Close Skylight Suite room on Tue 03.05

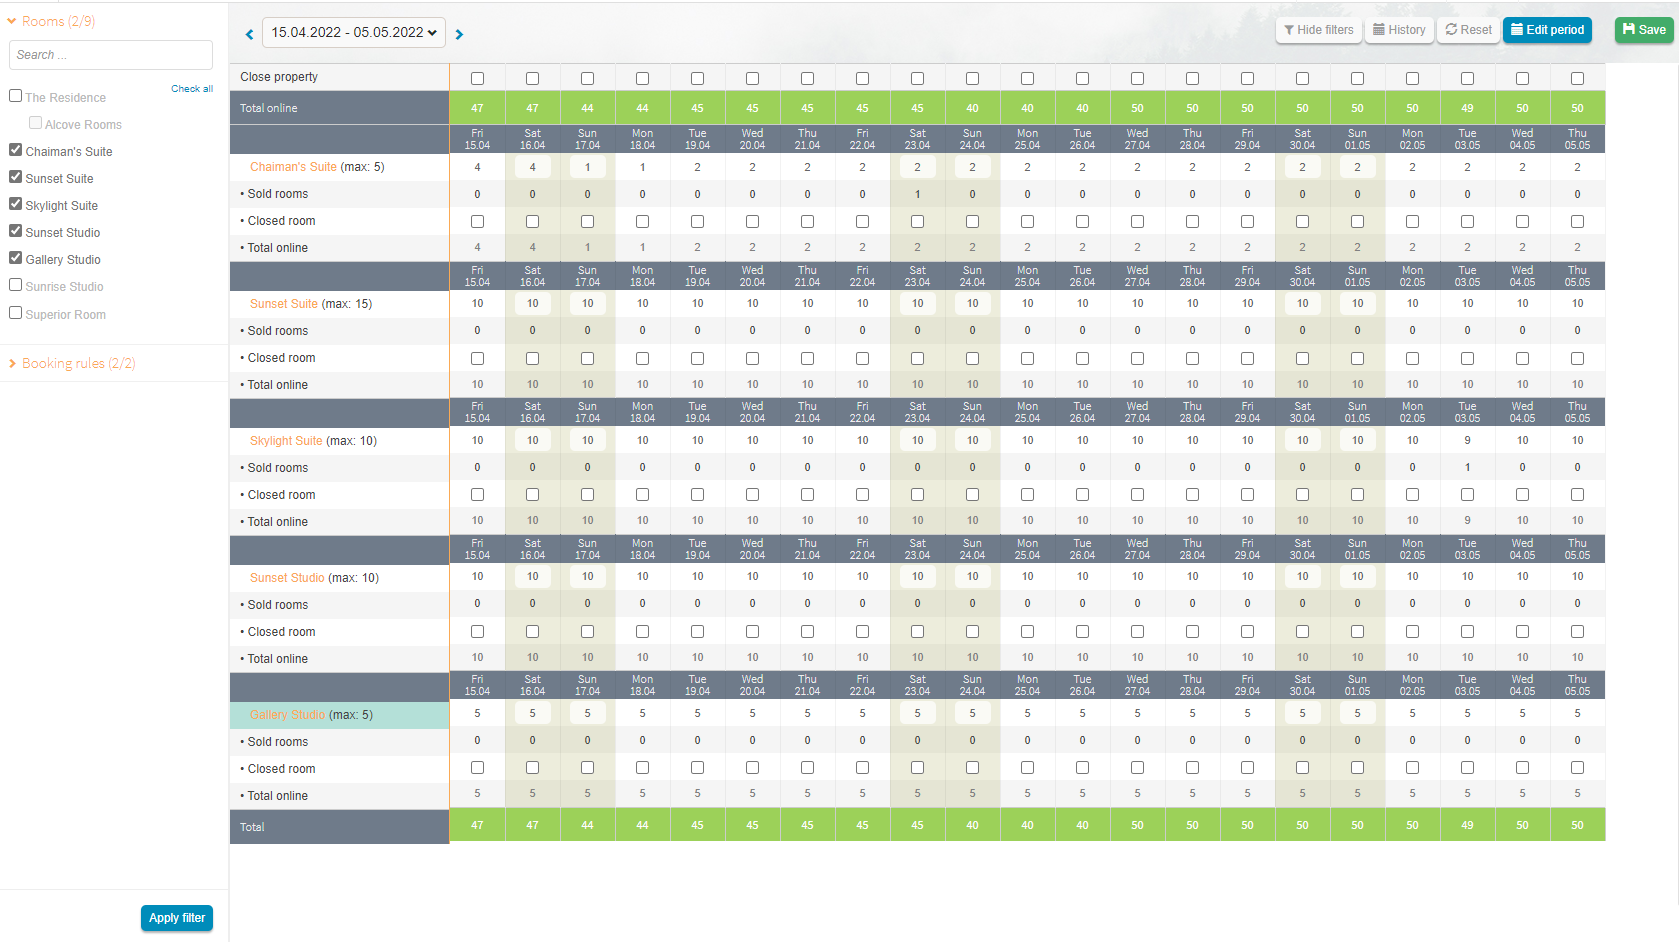(x=1467, y=495)
